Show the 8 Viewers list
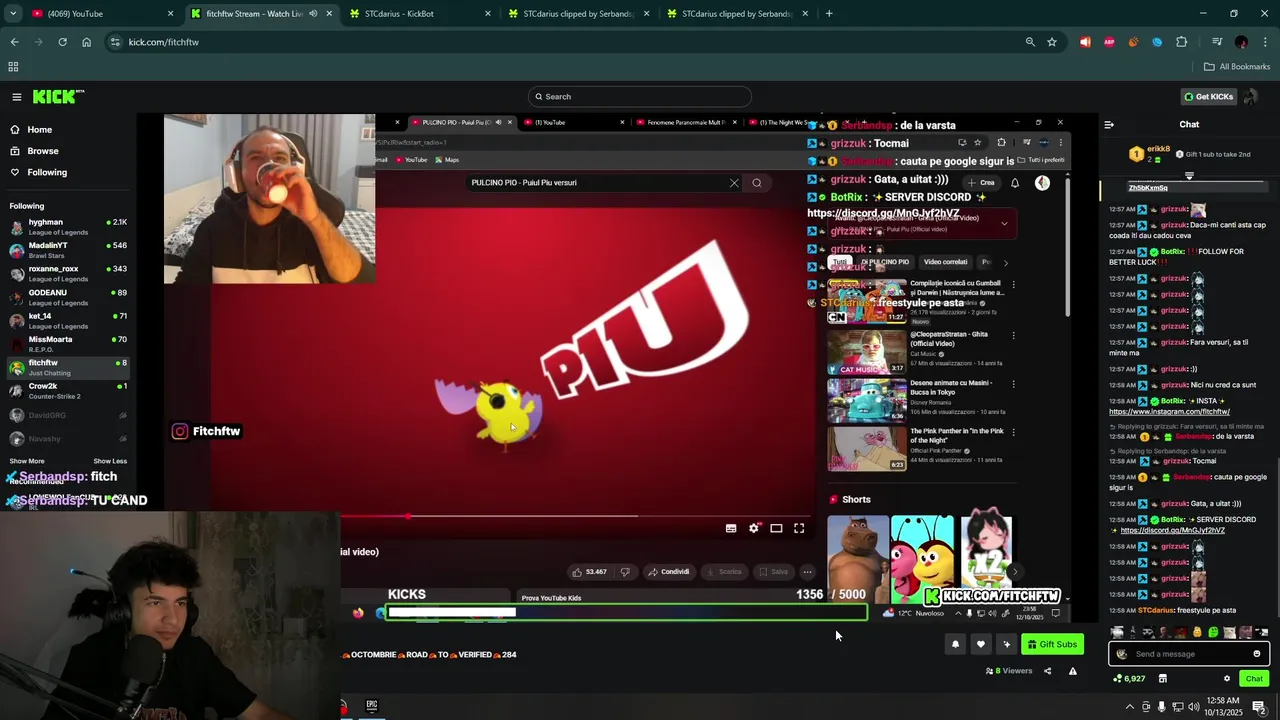1280x720 pixels. coord(1008,671)
